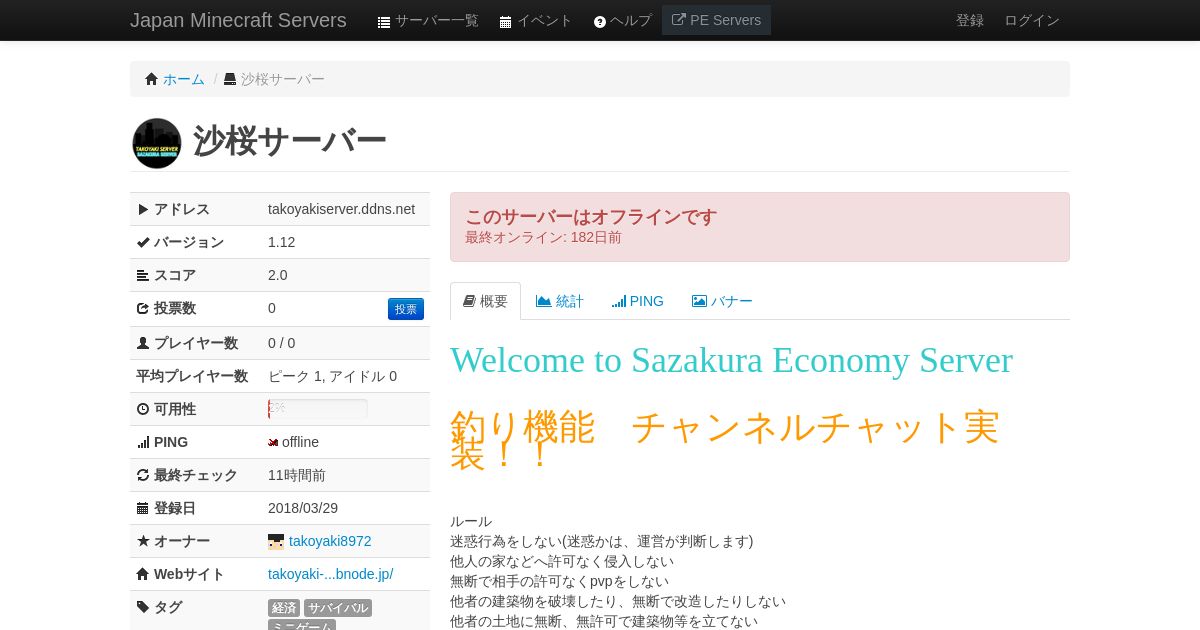Click the takoyaki8972 avatar icon

(x=276, y=541)
